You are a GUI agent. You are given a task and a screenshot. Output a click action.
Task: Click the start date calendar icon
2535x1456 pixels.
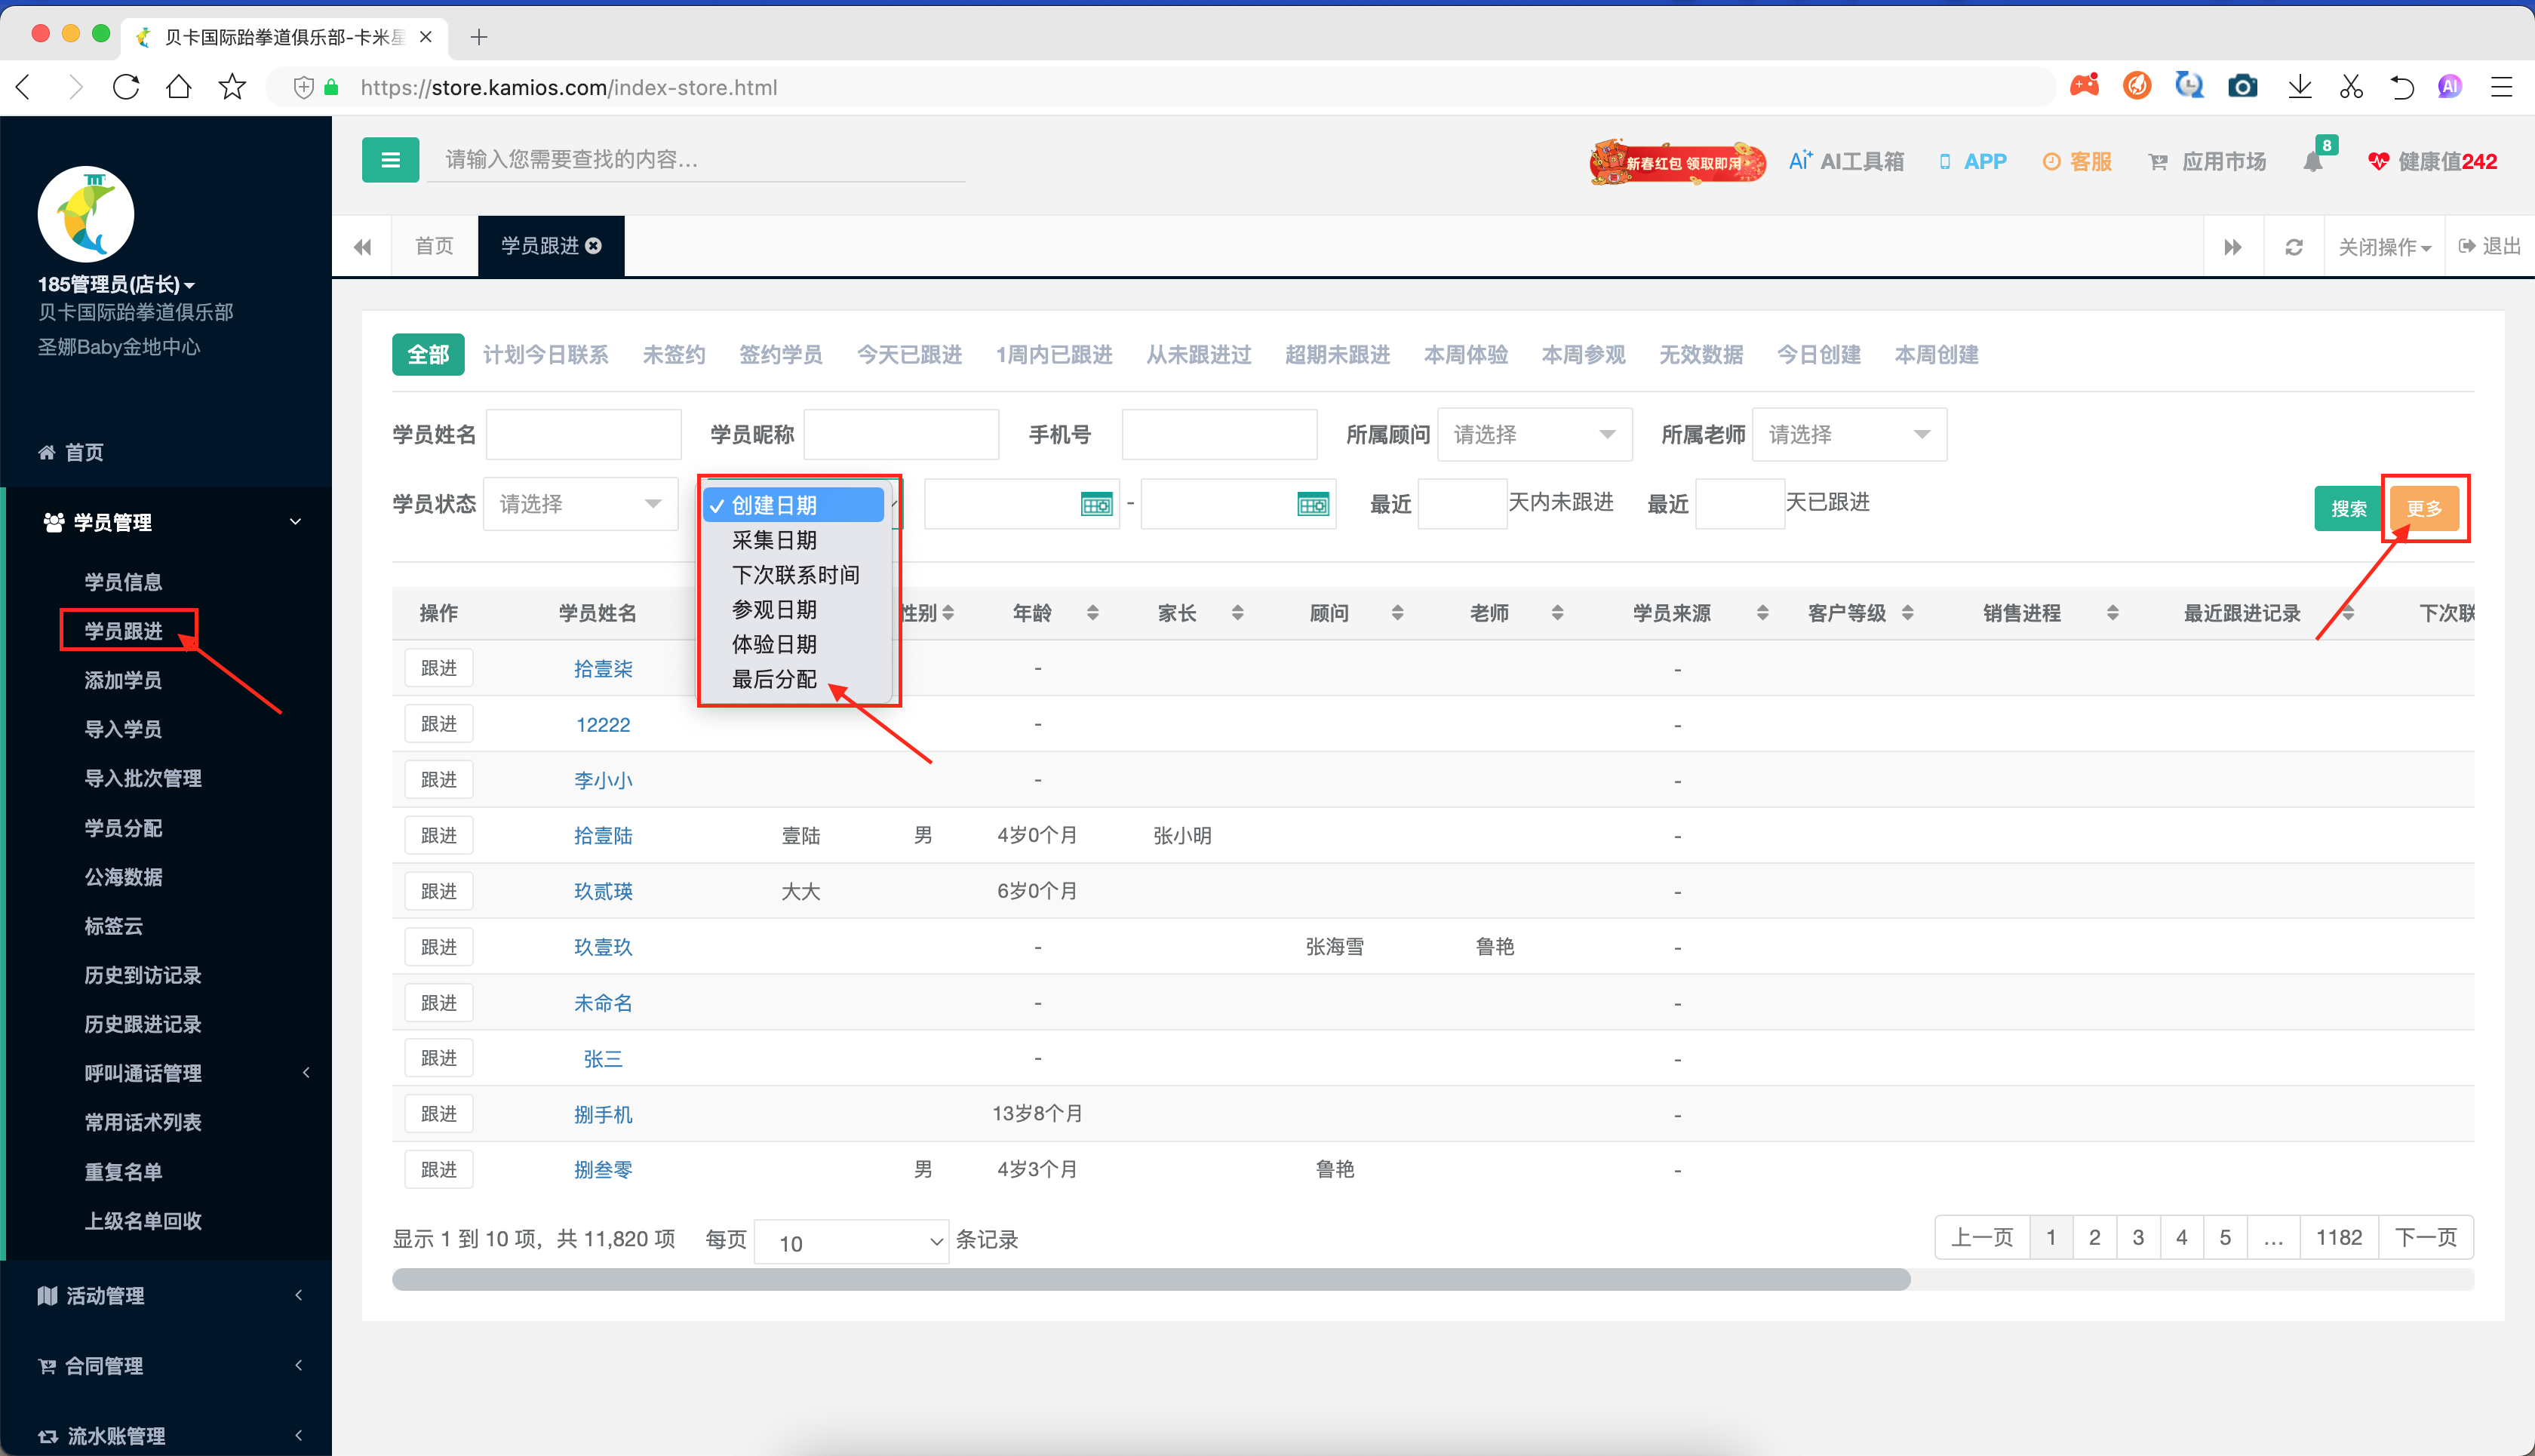click(1096, 504)
